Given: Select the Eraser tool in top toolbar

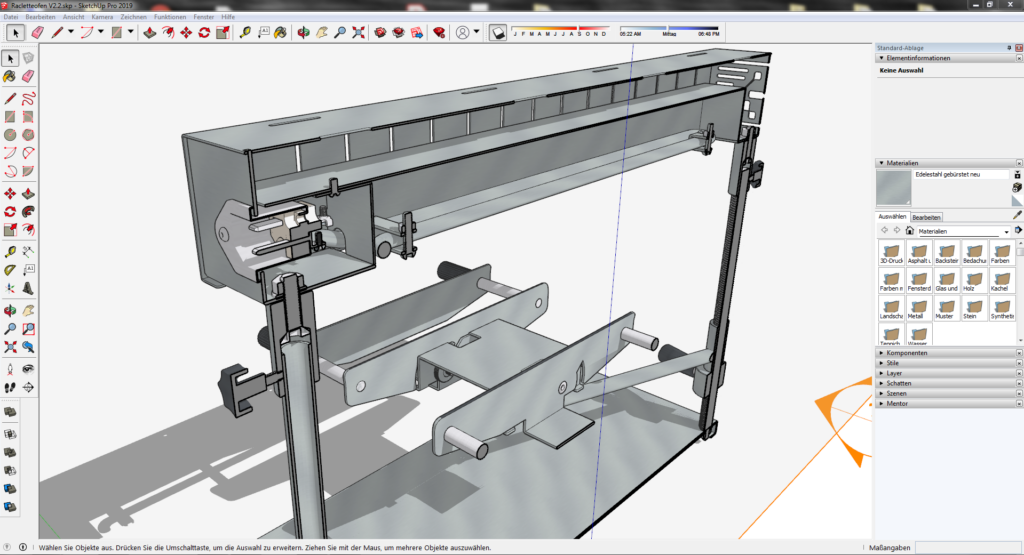Looking at the screenshot, I should coord(38,32).
